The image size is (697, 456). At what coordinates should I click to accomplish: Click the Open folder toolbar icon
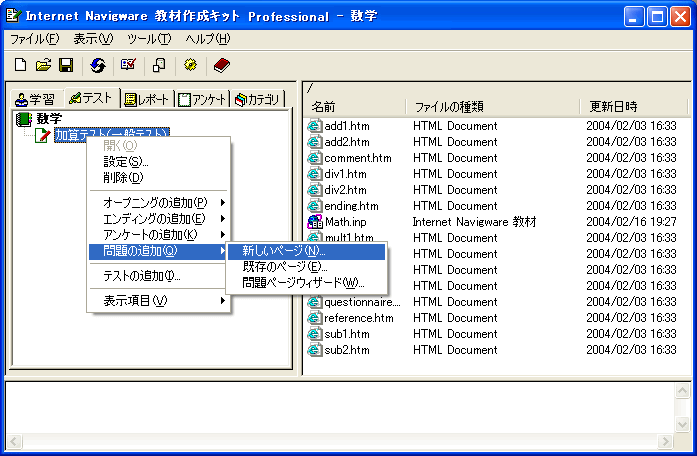[43, 65]
